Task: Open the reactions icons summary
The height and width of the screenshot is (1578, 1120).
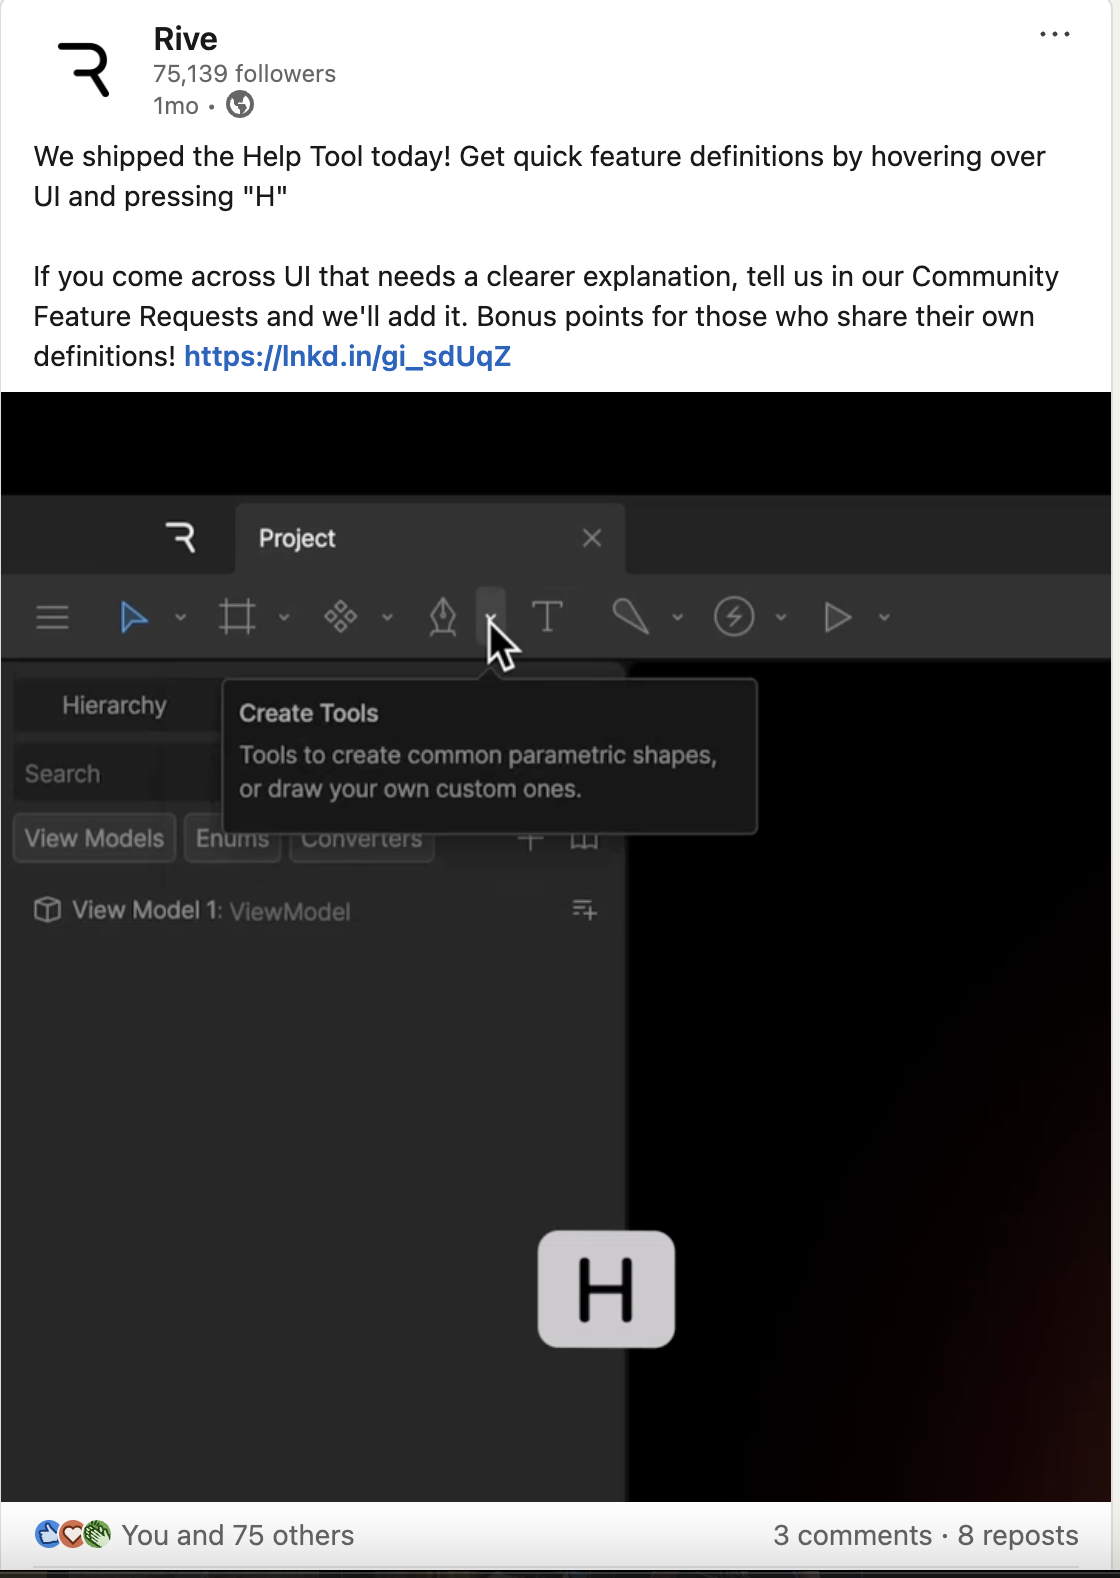Action: click(x=72, y=1534)
